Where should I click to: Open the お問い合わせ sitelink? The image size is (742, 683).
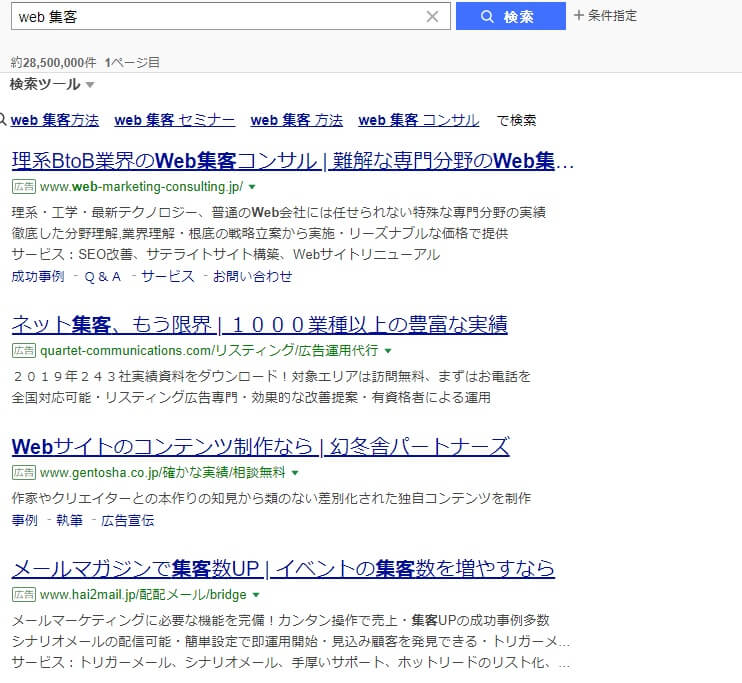pyautogui.click(x=252, y=276)
